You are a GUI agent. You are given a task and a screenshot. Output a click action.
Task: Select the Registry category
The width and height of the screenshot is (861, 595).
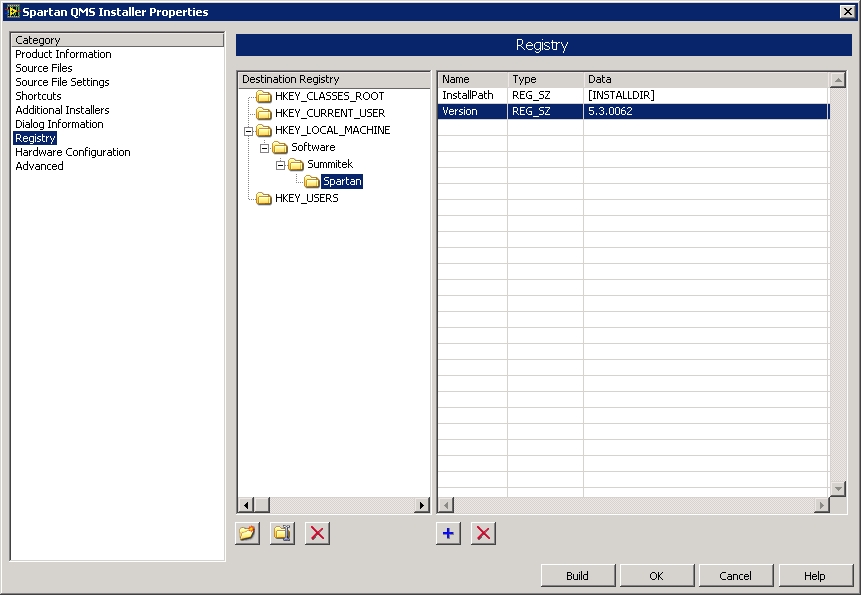coord(35,138)
